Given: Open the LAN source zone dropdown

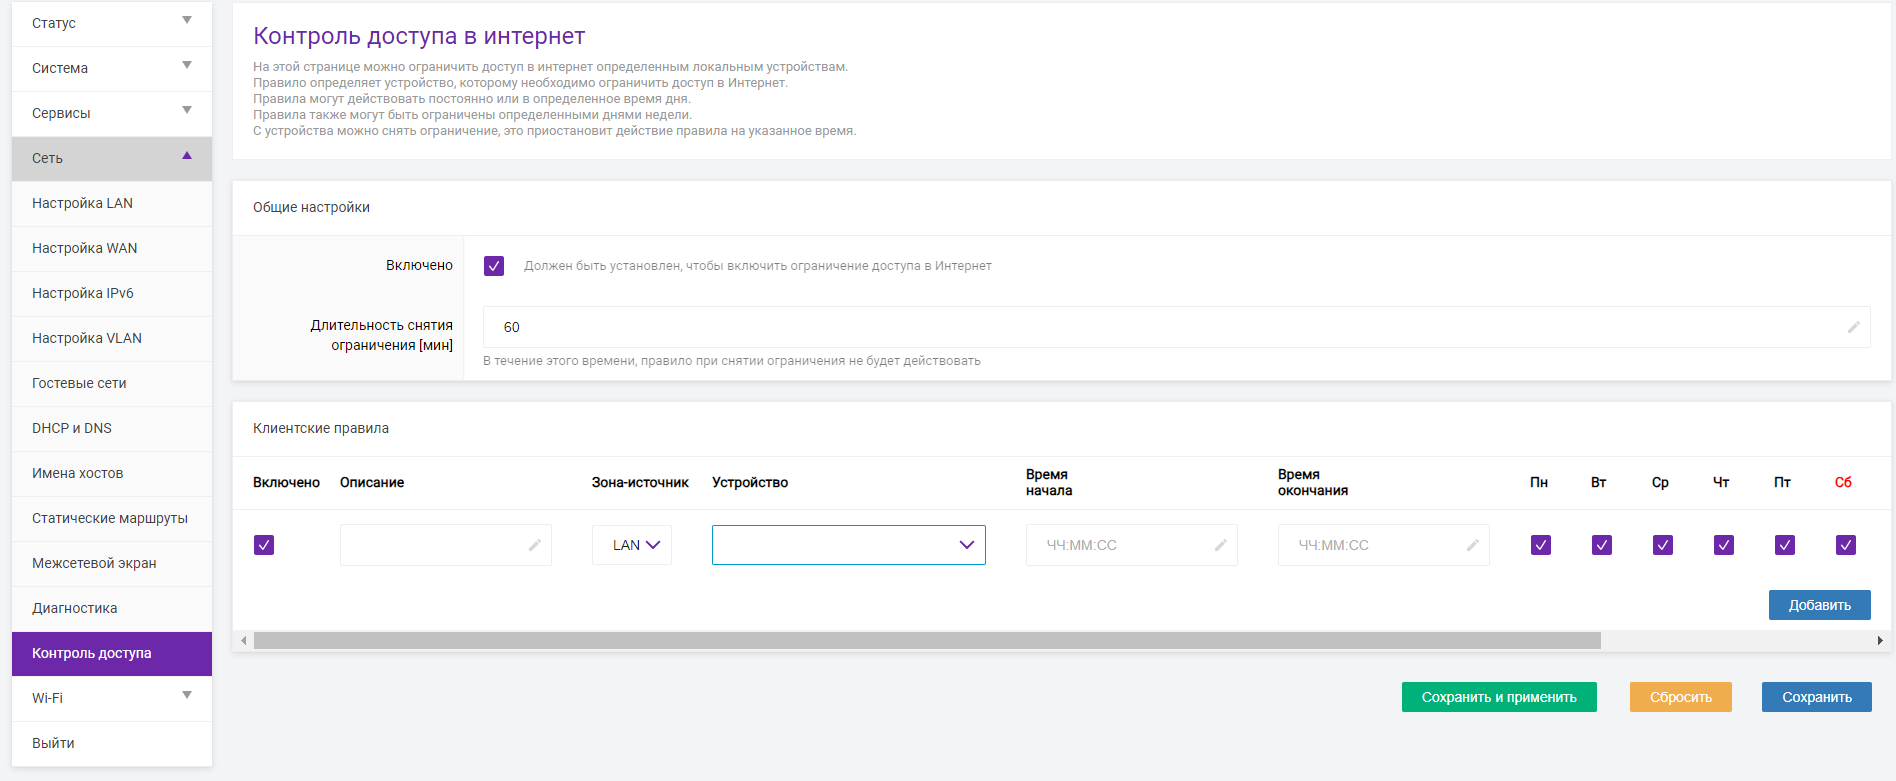Looking at the screenshot, I should [x=632, y=545].
